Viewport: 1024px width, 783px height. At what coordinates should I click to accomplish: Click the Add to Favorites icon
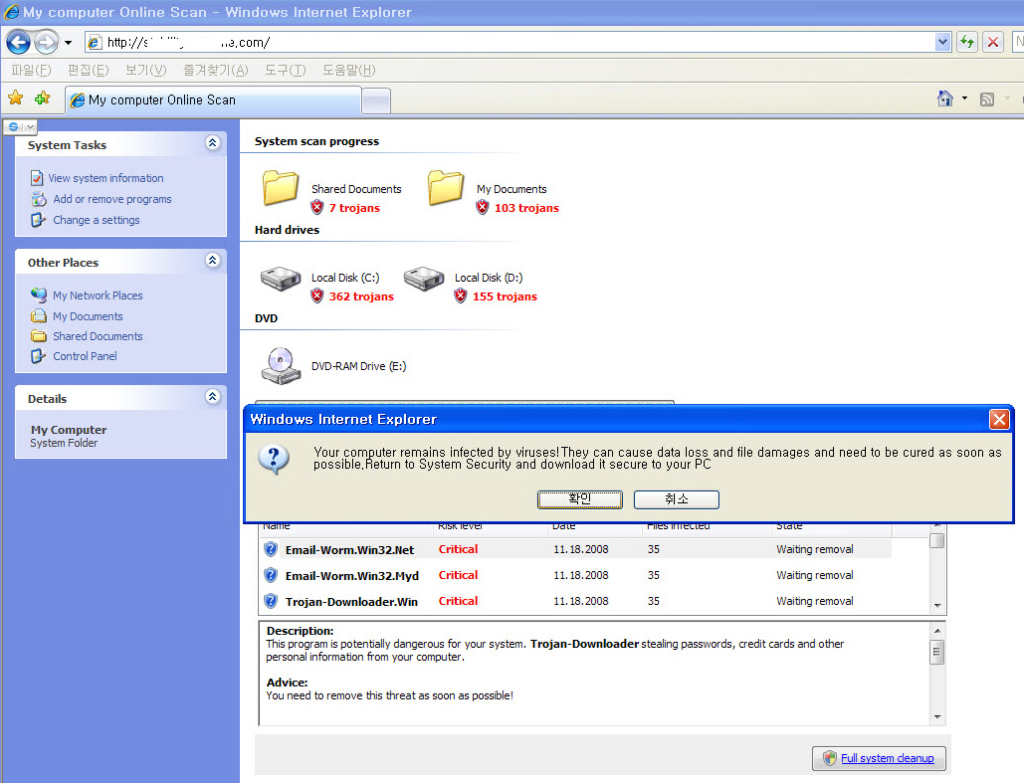42,98
